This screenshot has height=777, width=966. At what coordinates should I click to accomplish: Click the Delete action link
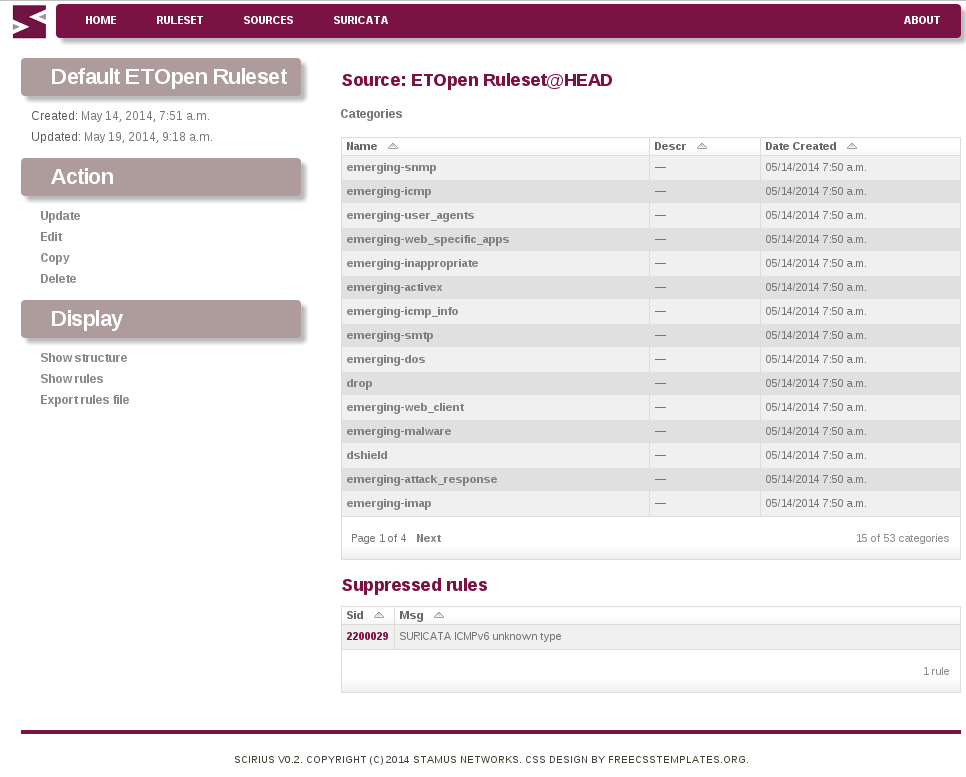point(59,279)
